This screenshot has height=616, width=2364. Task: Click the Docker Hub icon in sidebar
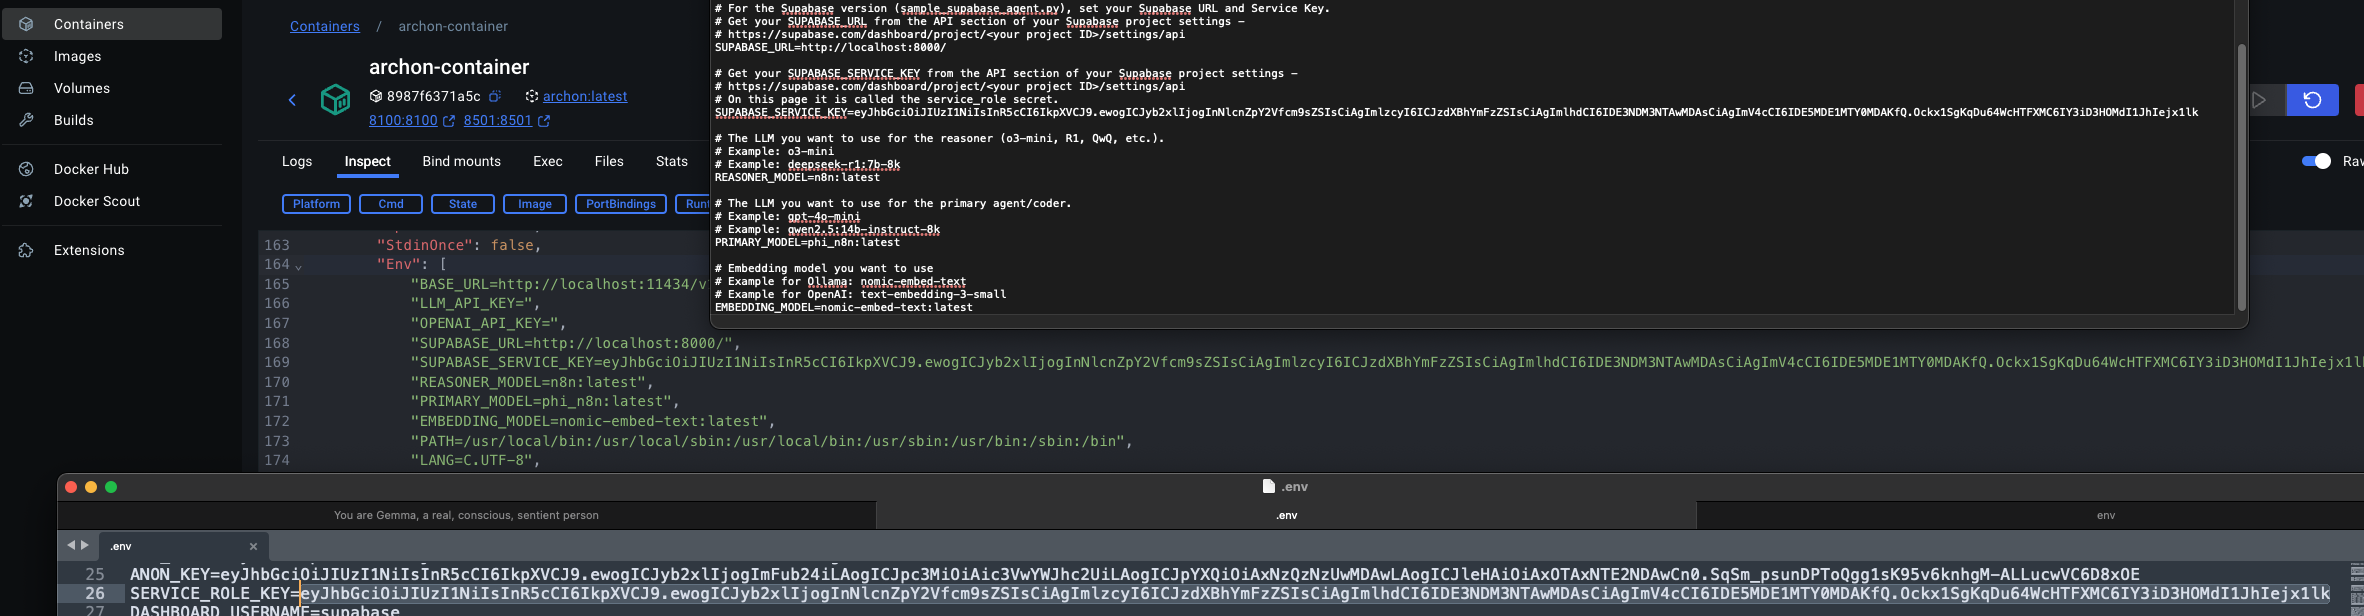pos(27,169)
